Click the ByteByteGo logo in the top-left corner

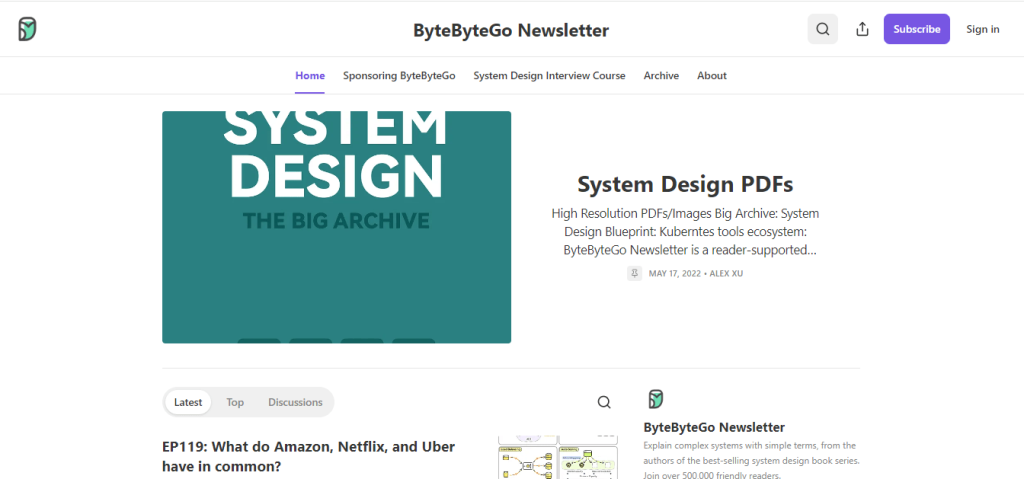28,29
